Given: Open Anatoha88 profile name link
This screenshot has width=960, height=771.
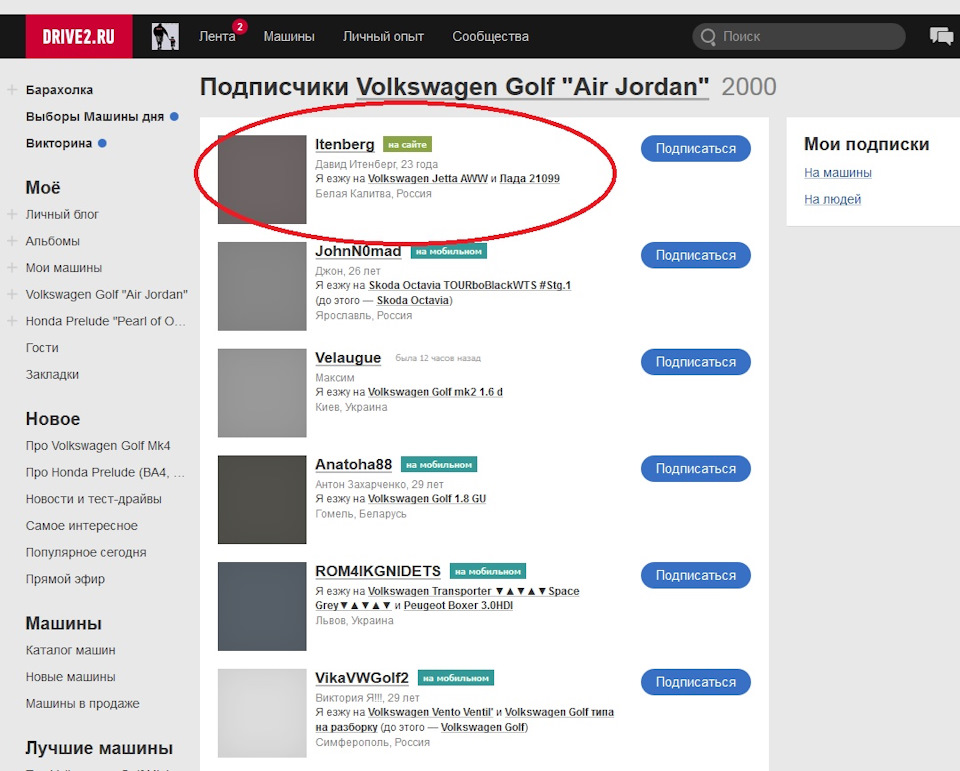Looking at the screenshot, I should 353,464.
